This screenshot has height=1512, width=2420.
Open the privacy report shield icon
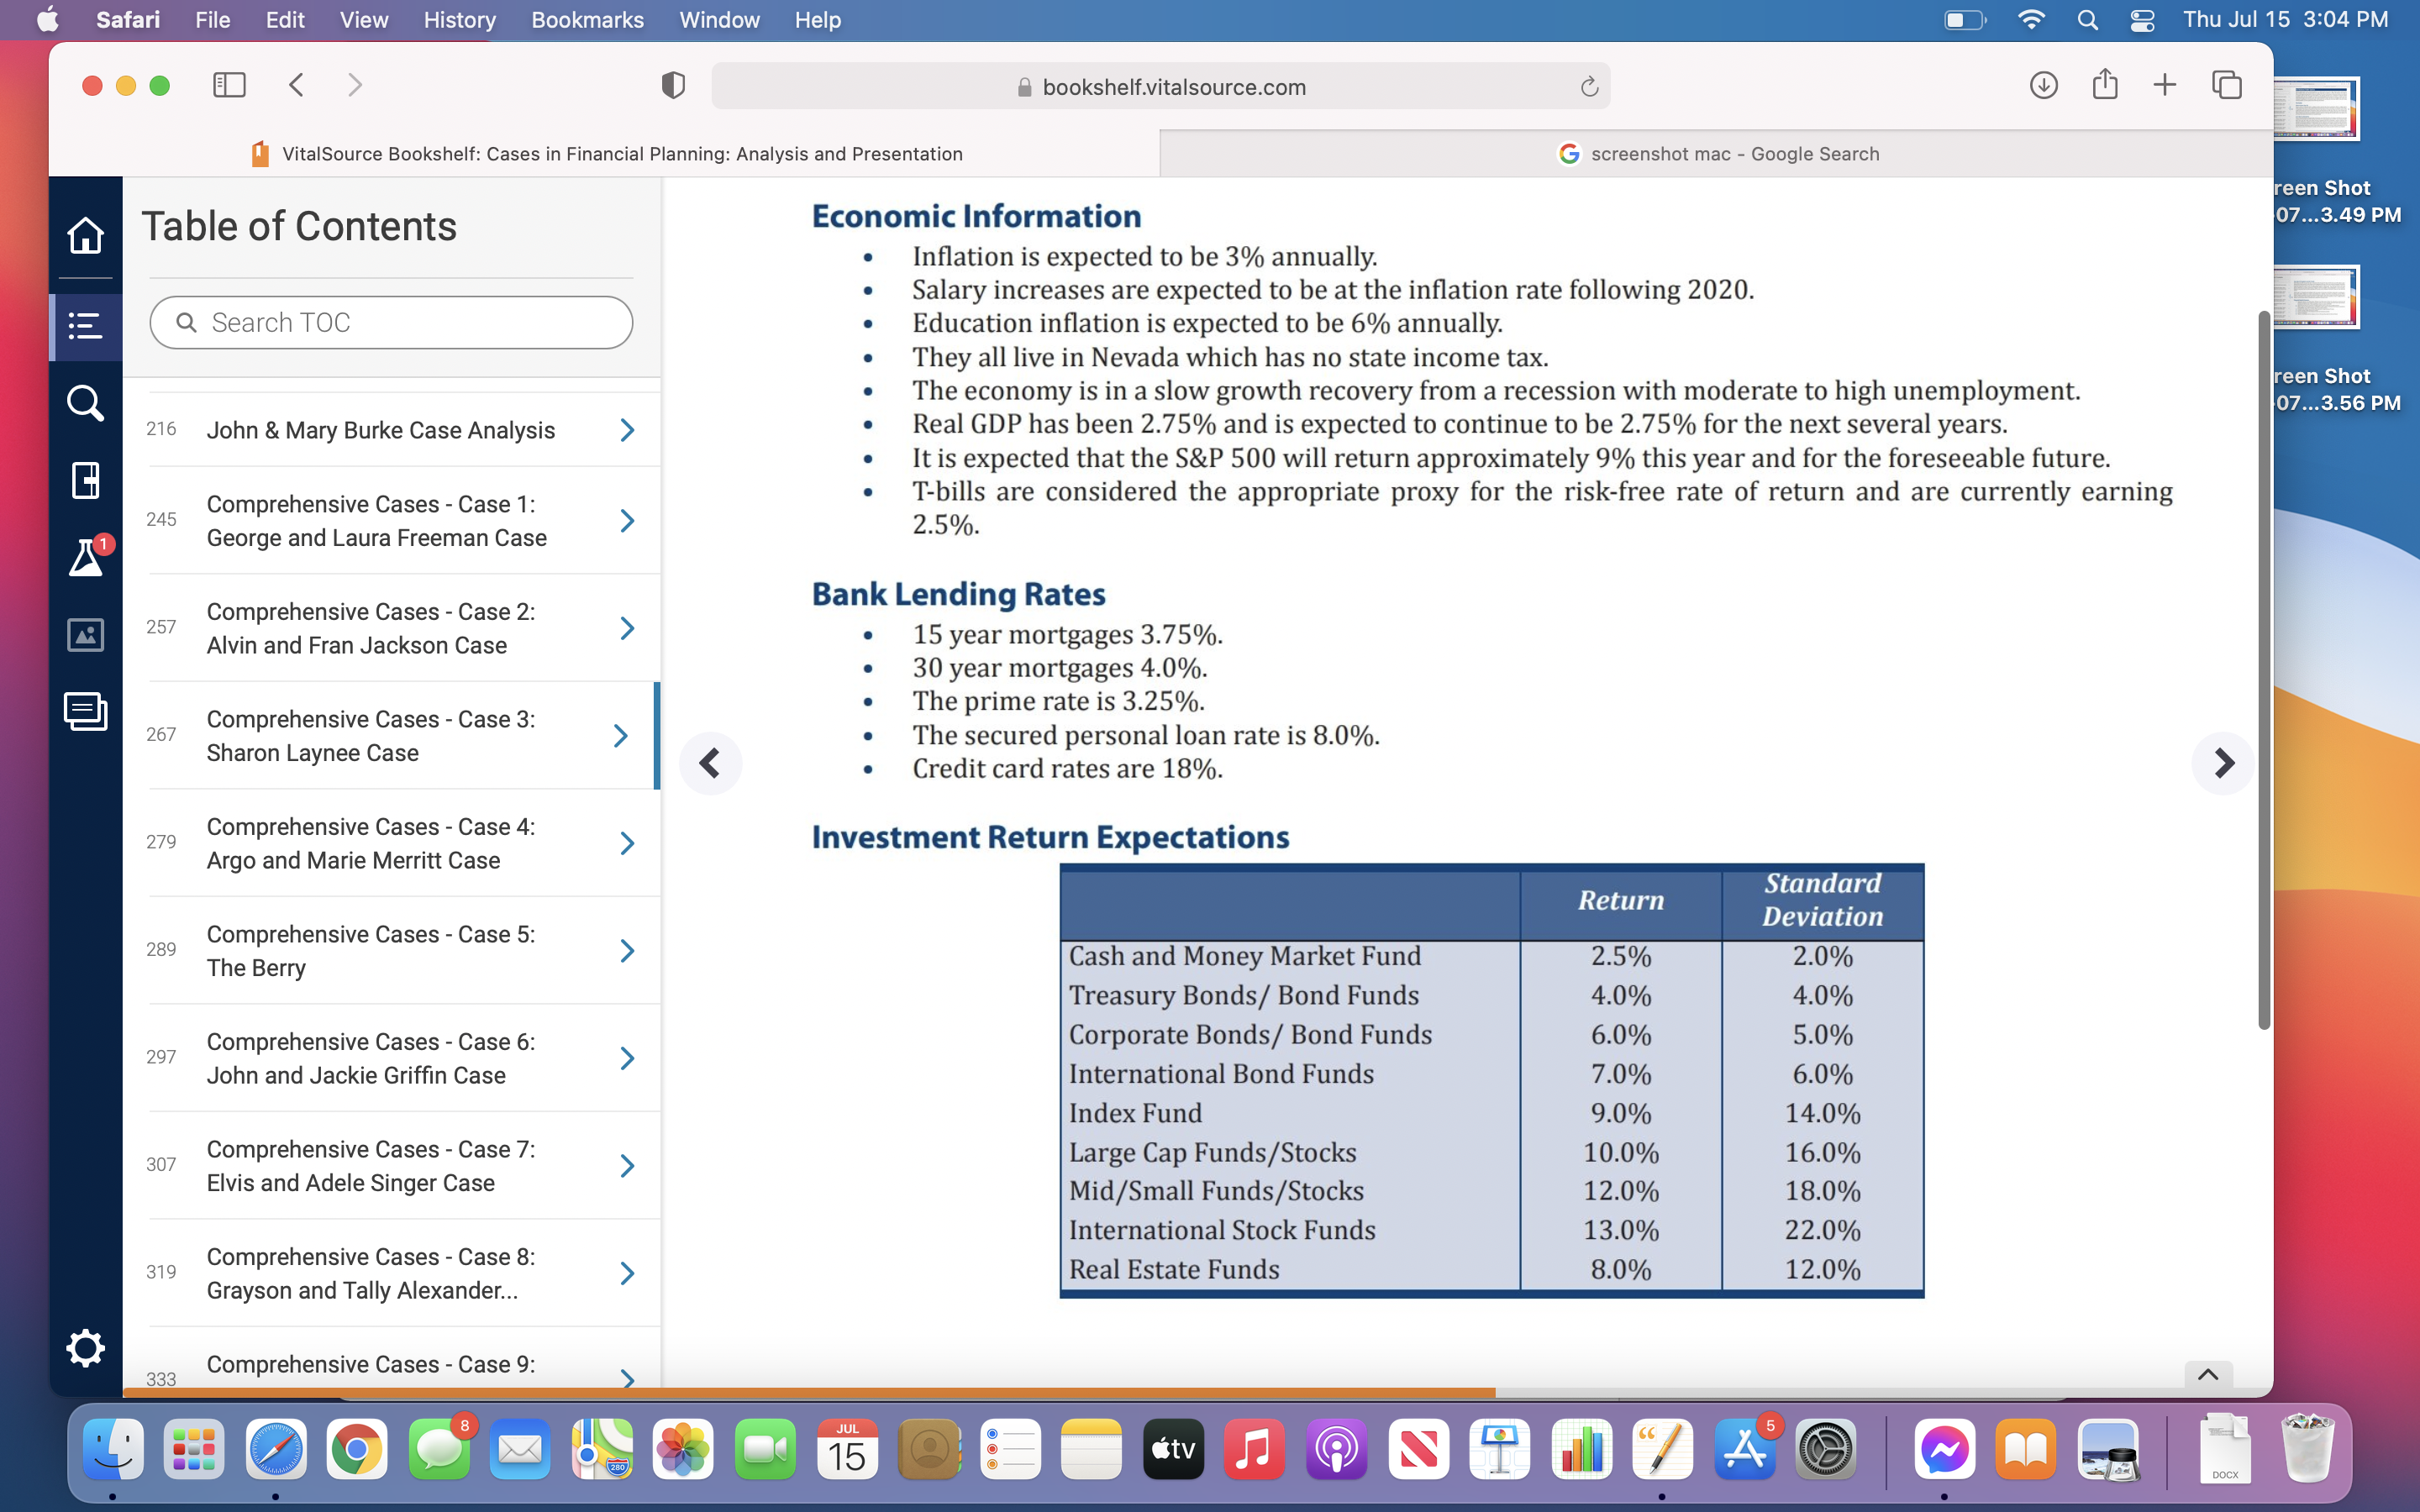pyautogui.click(x=673, y=85)
